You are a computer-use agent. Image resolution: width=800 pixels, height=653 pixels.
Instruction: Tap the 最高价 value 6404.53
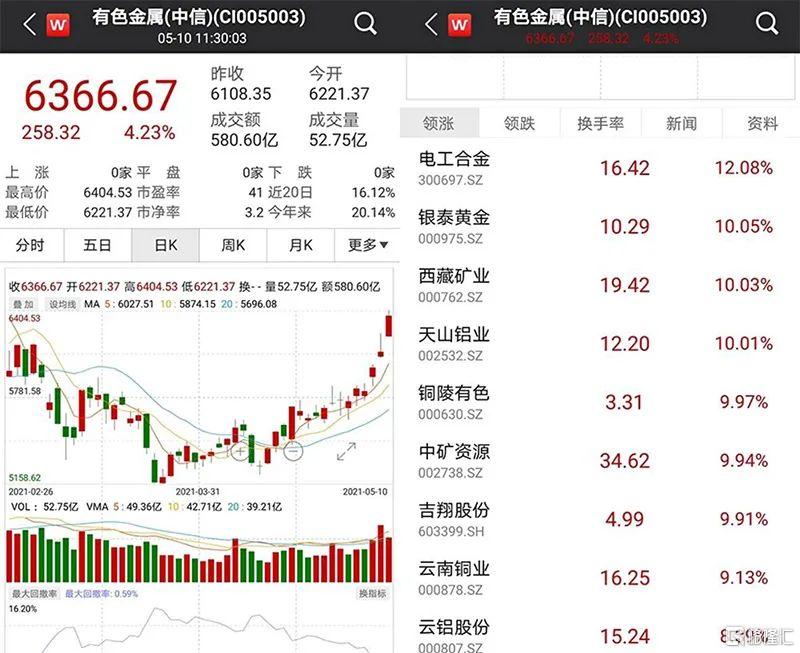pos(108,192)
